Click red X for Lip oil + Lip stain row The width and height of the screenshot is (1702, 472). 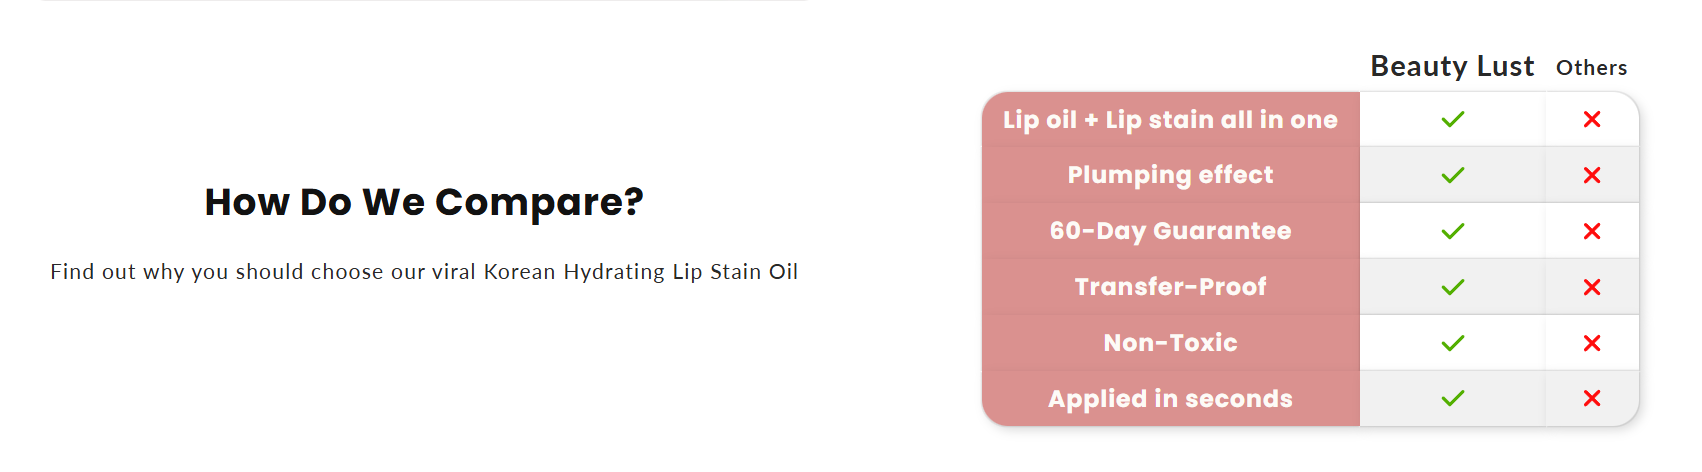[x=1592, y=120]
